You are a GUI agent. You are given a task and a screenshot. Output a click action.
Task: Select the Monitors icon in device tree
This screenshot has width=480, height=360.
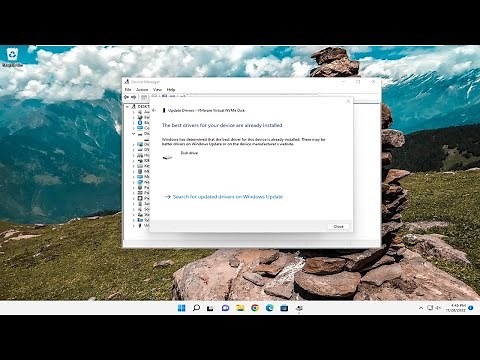tap(140, 177)
